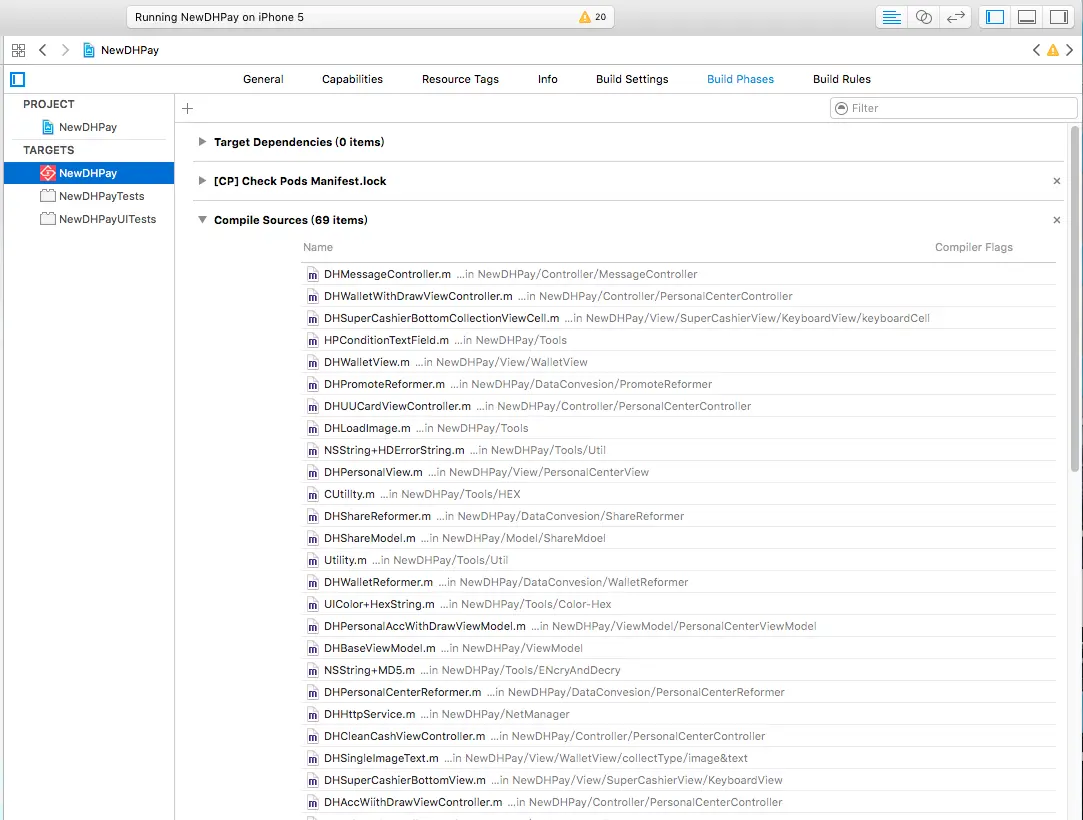The image size is (1083, 820).
Task: Select NewDHPayUITests target
Action: tap(107, 219)
